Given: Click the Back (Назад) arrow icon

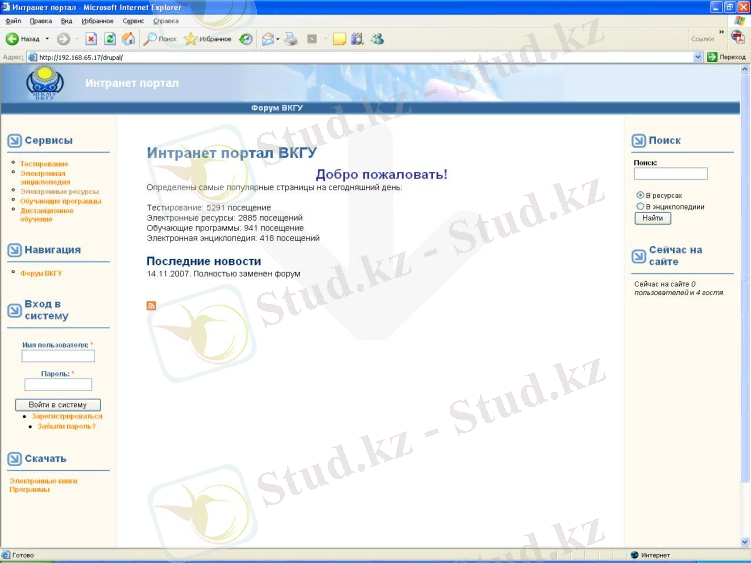Looking at the screenshot, I should (x=12, y=39).
